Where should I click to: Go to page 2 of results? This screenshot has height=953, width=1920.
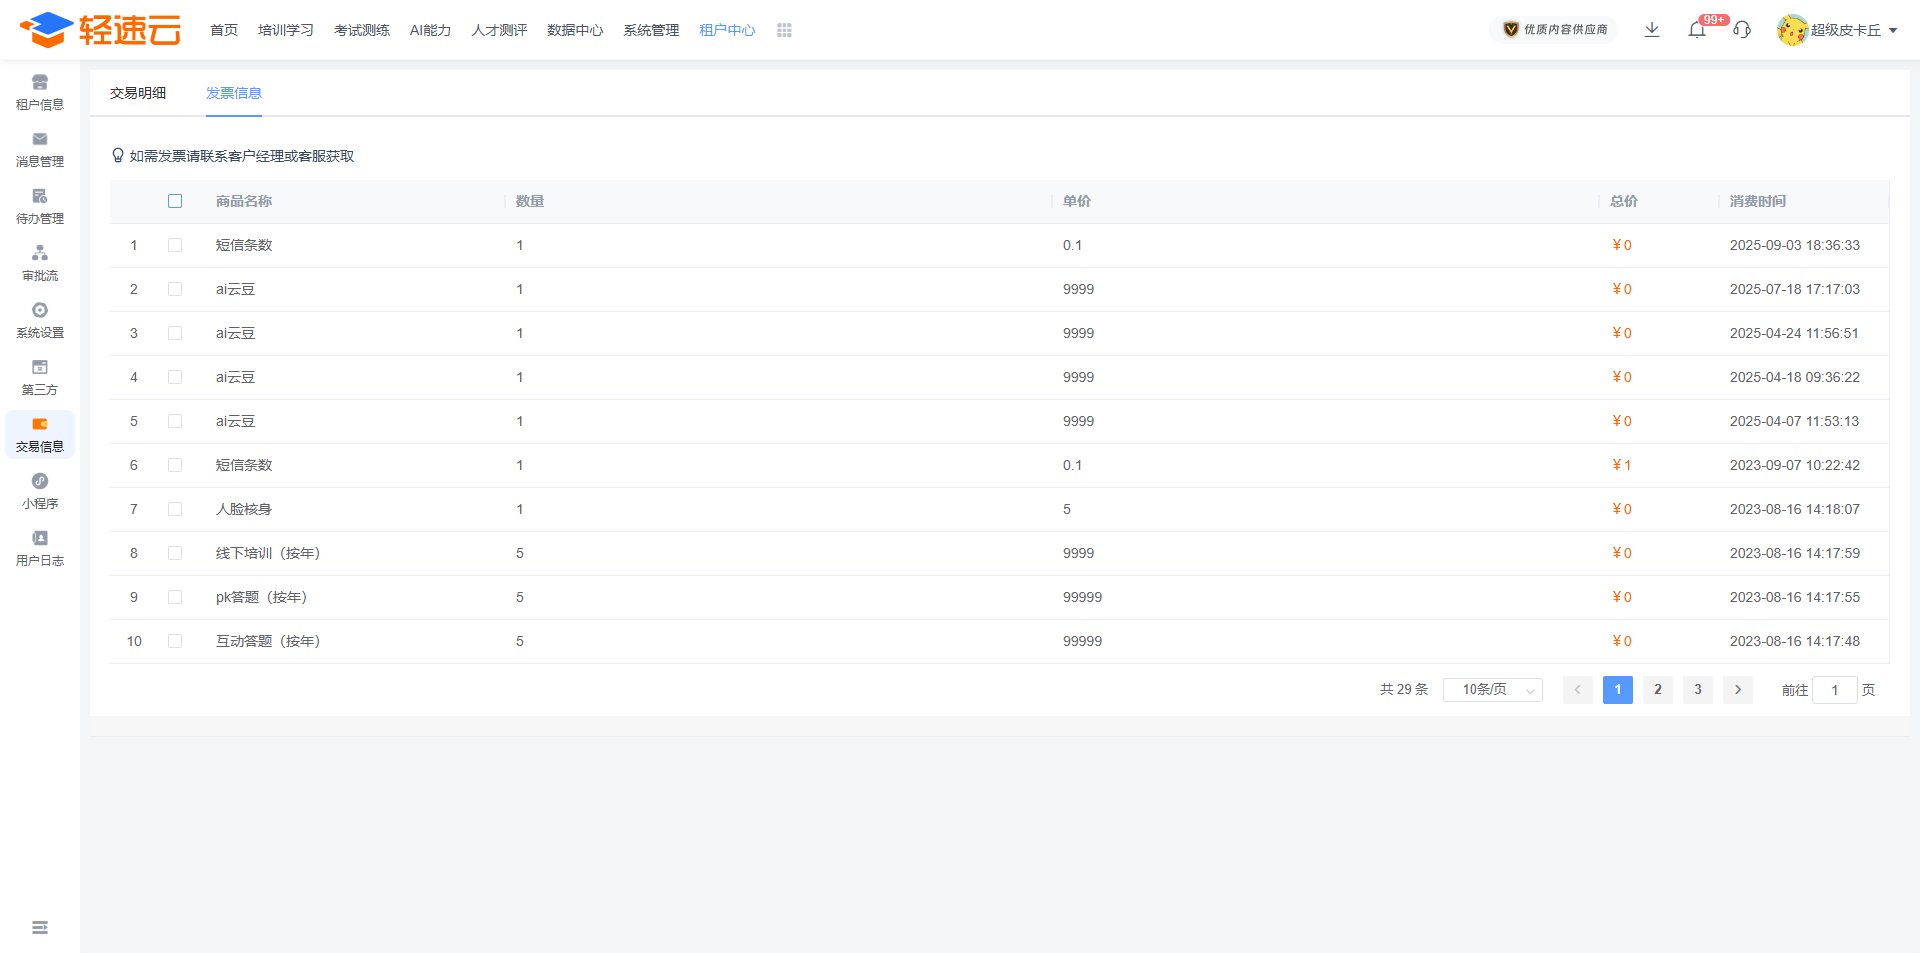(1658, 690)
